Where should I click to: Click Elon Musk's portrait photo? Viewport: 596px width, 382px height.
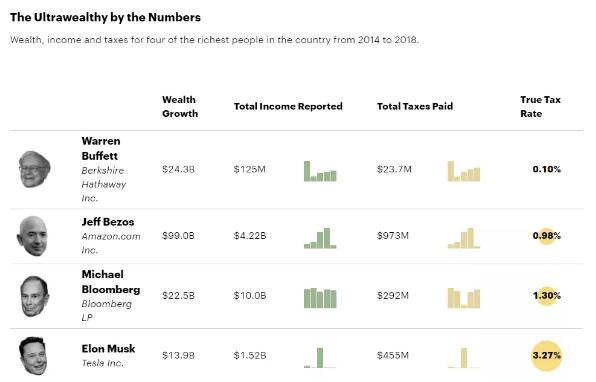coord(33,356)
